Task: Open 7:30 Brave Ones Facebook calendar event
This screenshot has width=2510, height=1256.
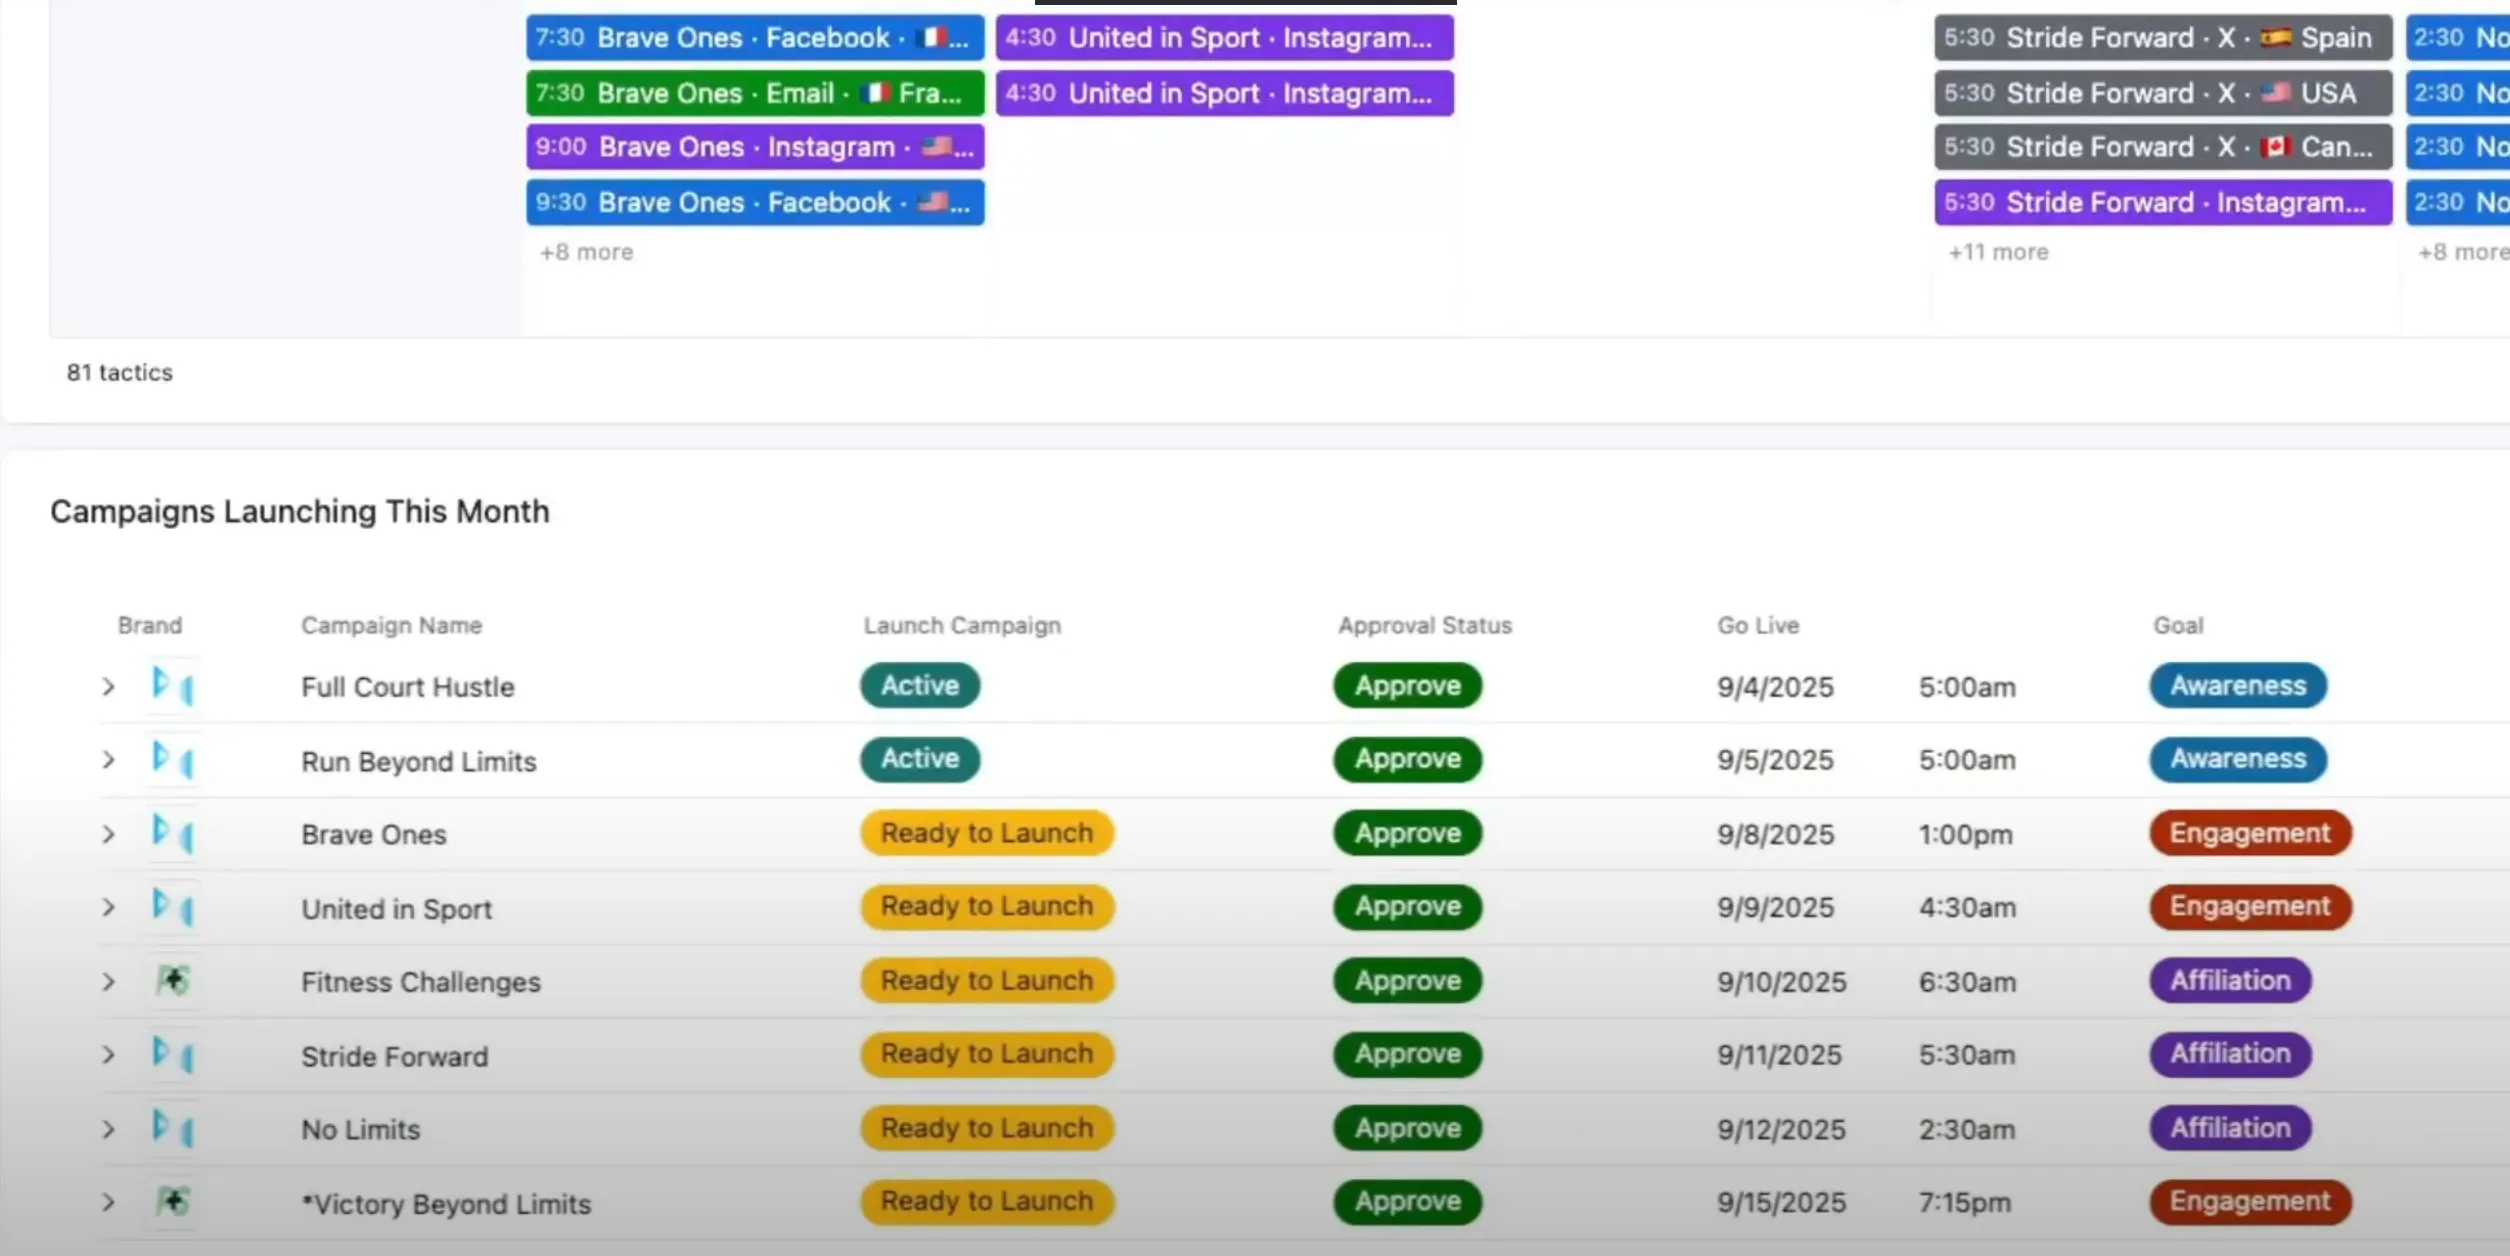Action: click(x=755, y=38)
